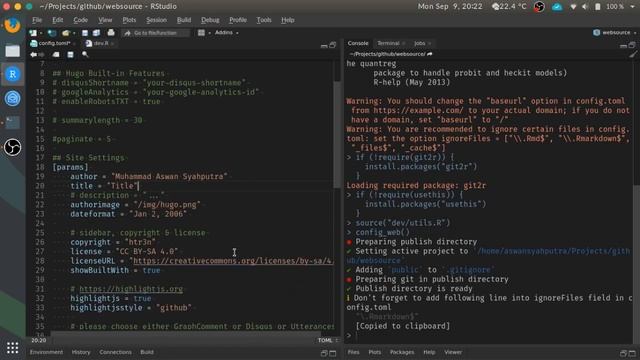Save all open documents
Screen dimensions: 640x360
click(96, 33)
